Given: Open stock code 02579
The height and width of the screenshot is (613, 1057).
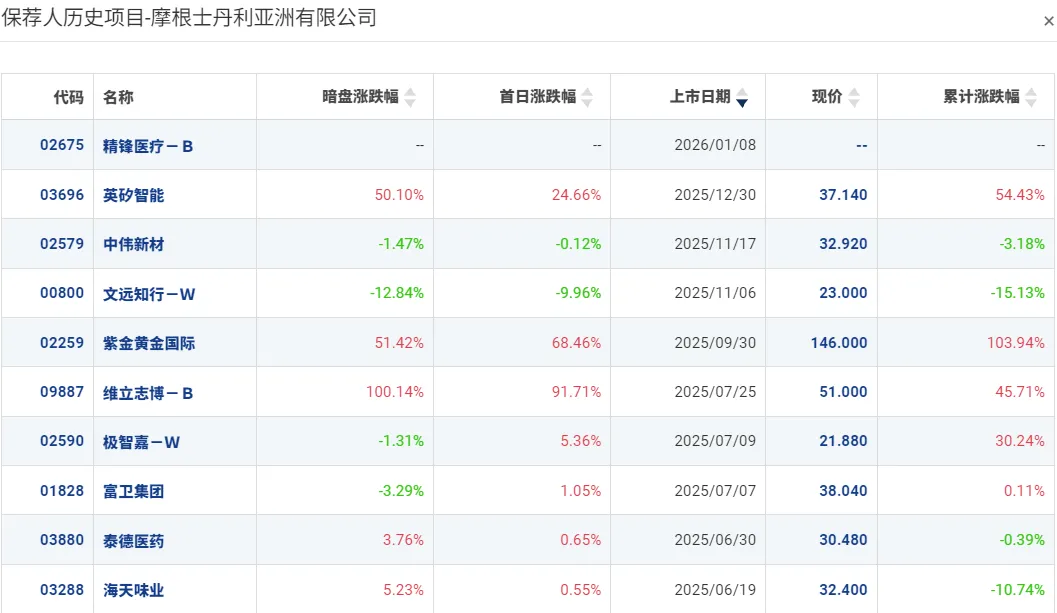Looking at the screenshot, I should point(62,243).
